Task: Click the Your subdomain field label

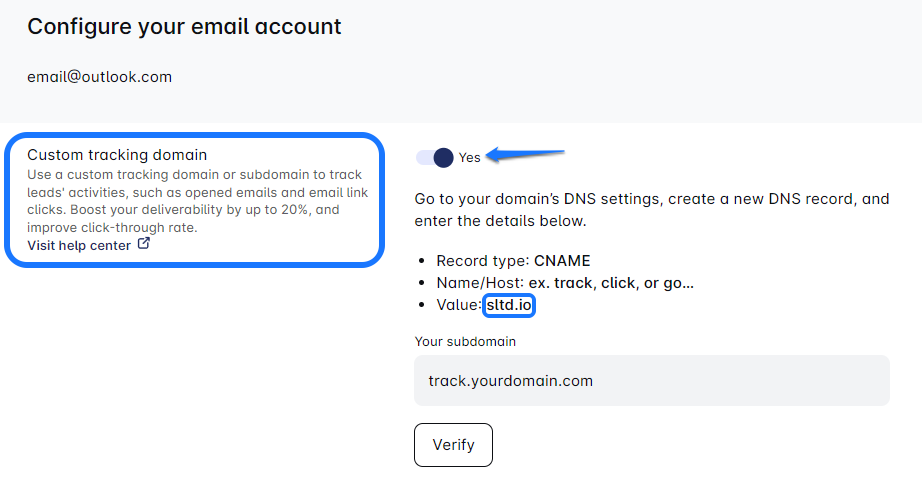Action: click(465, 341)
